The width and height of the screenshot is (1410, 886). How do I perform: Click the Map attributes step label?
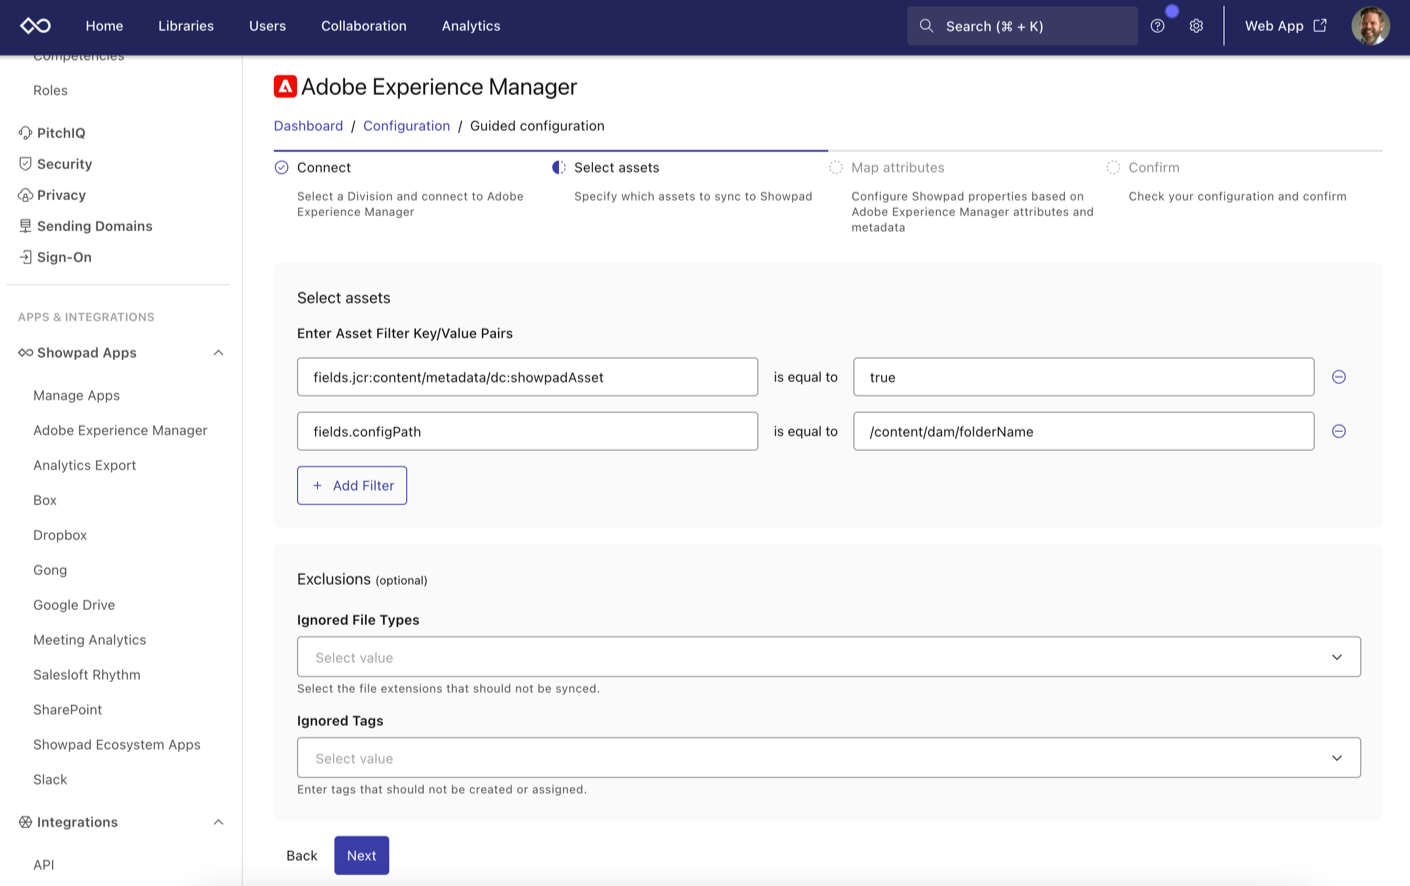pos(898,168)
